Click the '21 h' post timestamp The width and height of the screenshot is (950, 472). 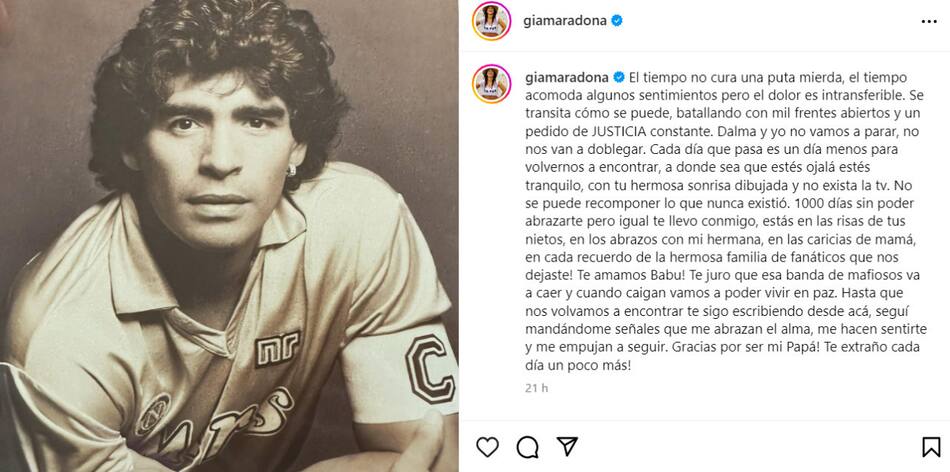[535, 389]
